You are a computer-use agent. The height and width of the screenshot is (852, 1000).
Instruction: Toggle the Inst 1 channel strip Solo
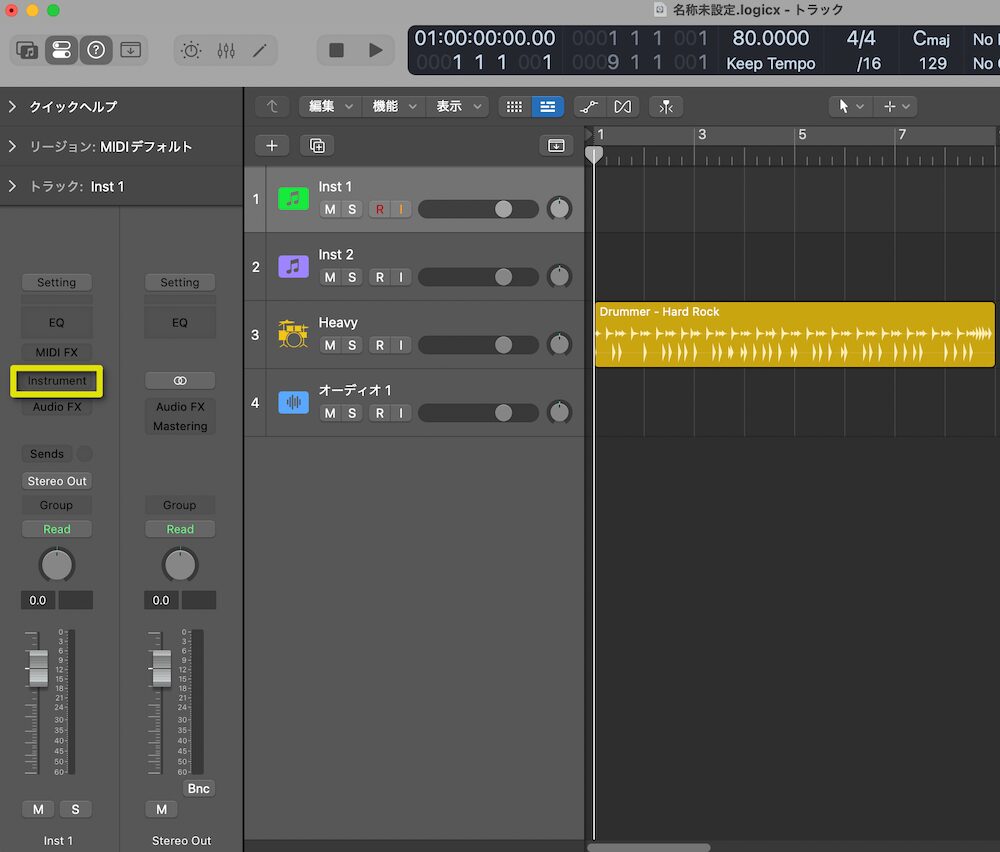point(75,809)
